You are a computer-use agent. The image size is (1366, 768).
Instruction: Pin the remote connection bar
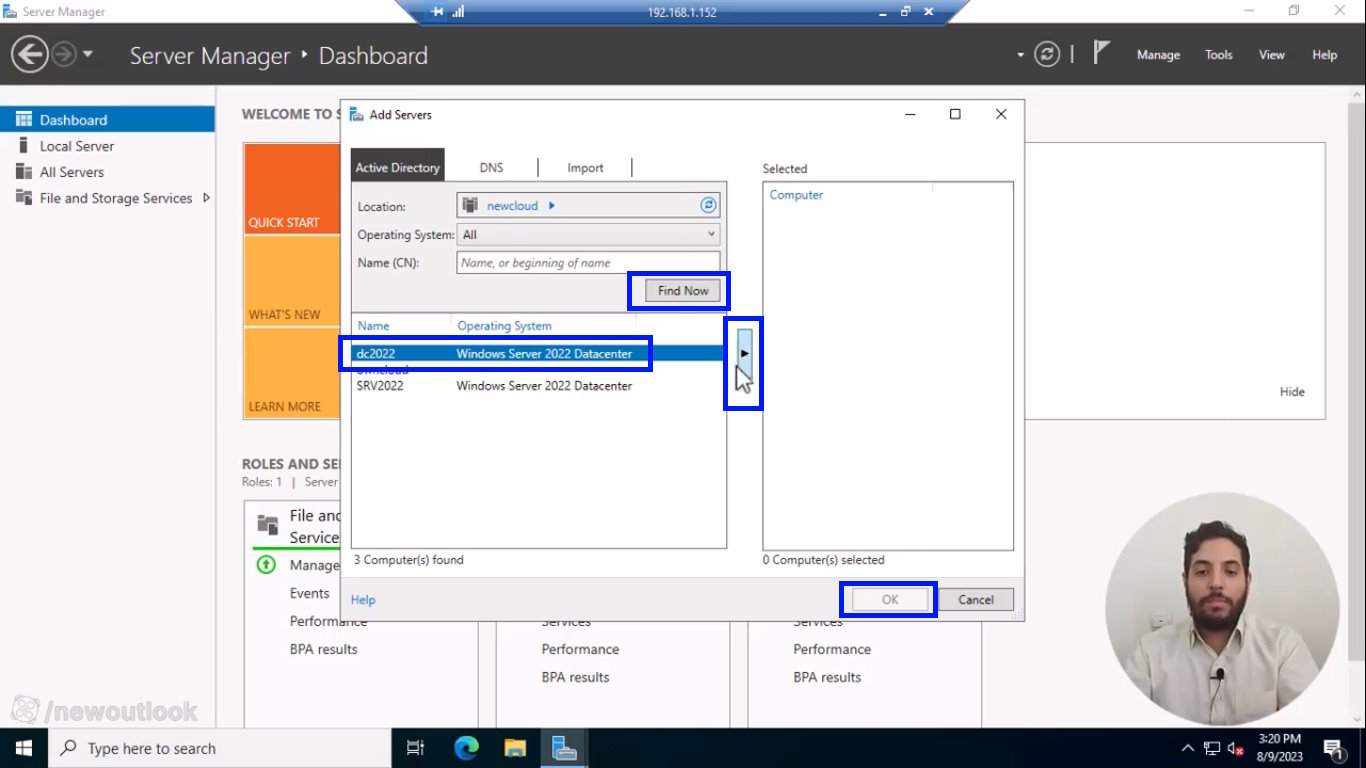(437, 12)
